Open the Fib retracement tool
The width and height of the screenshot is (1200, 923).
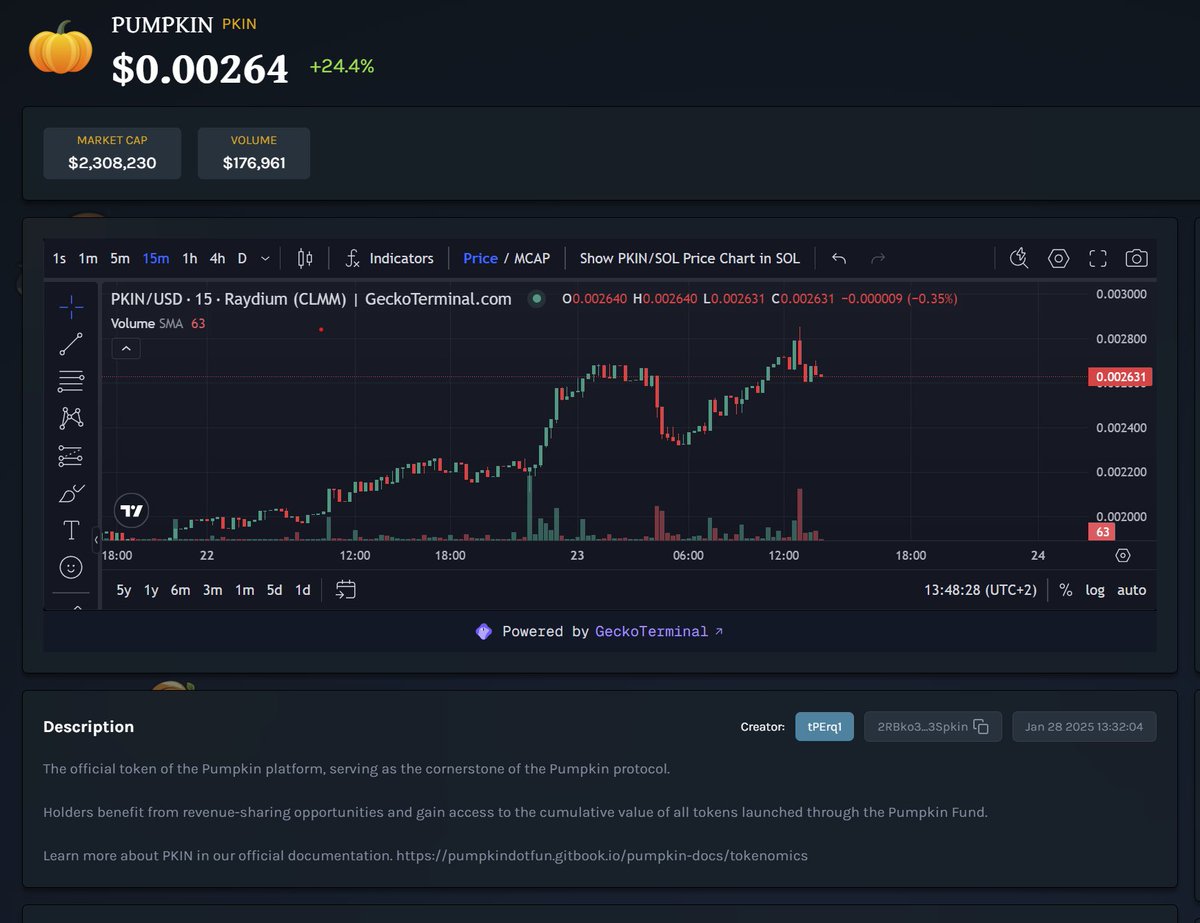pos(71,381)
